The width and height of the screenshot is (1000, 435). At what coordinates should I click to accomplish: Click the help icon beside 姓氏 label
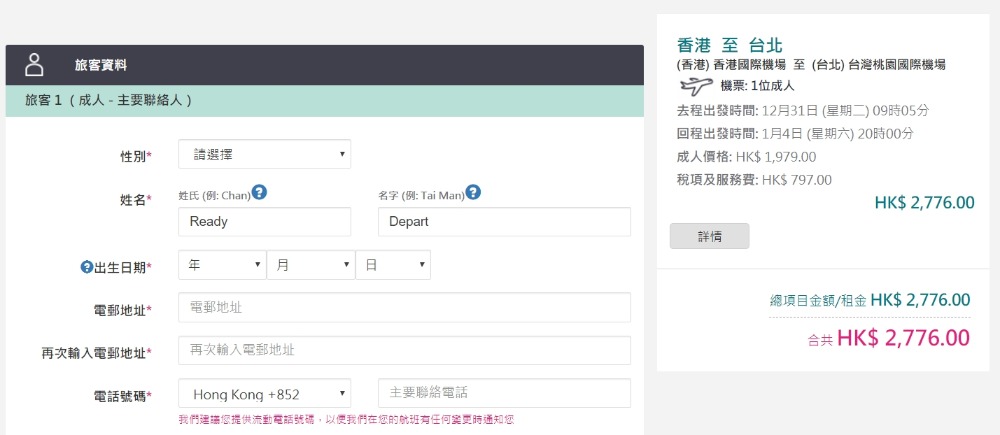coord(259,192)
